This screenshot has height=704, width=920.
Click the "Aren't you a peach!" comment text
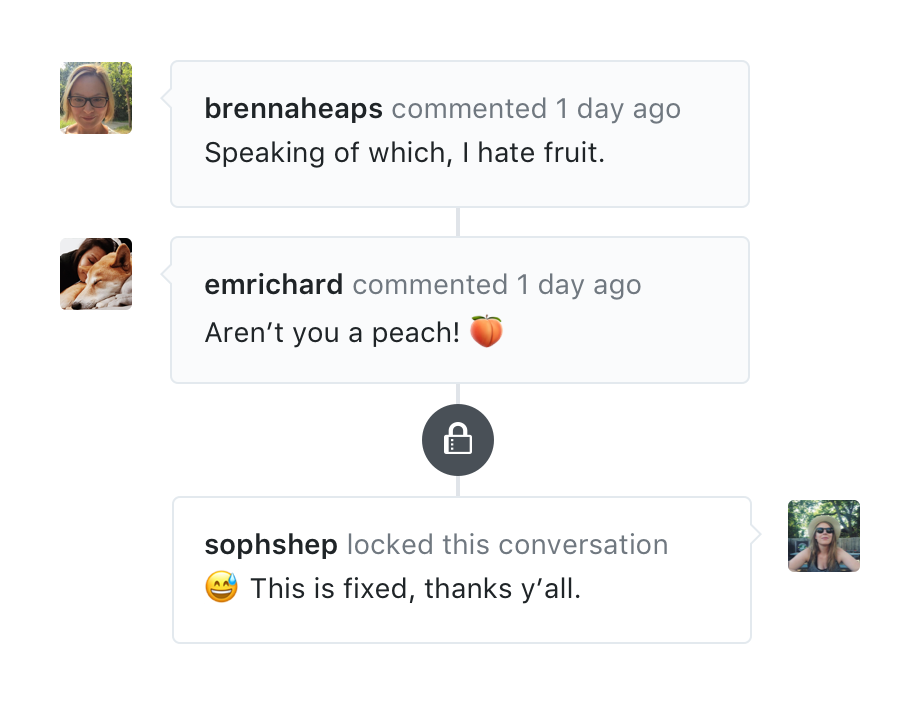tap(331, 332)
